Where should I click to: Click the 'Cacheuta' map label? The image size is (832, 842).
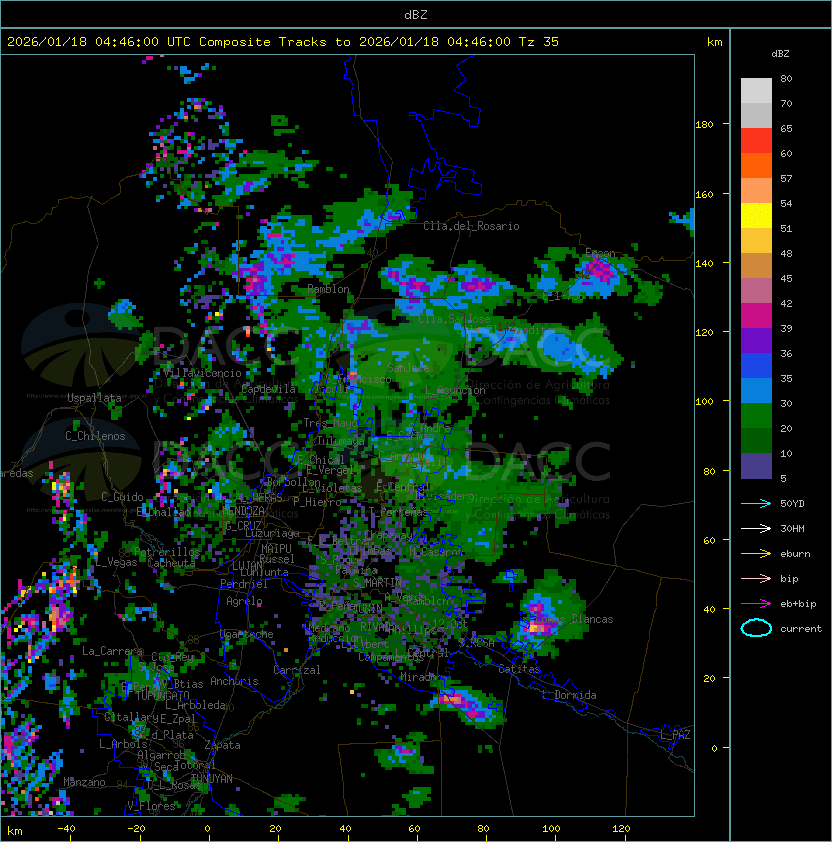[171, 563]
